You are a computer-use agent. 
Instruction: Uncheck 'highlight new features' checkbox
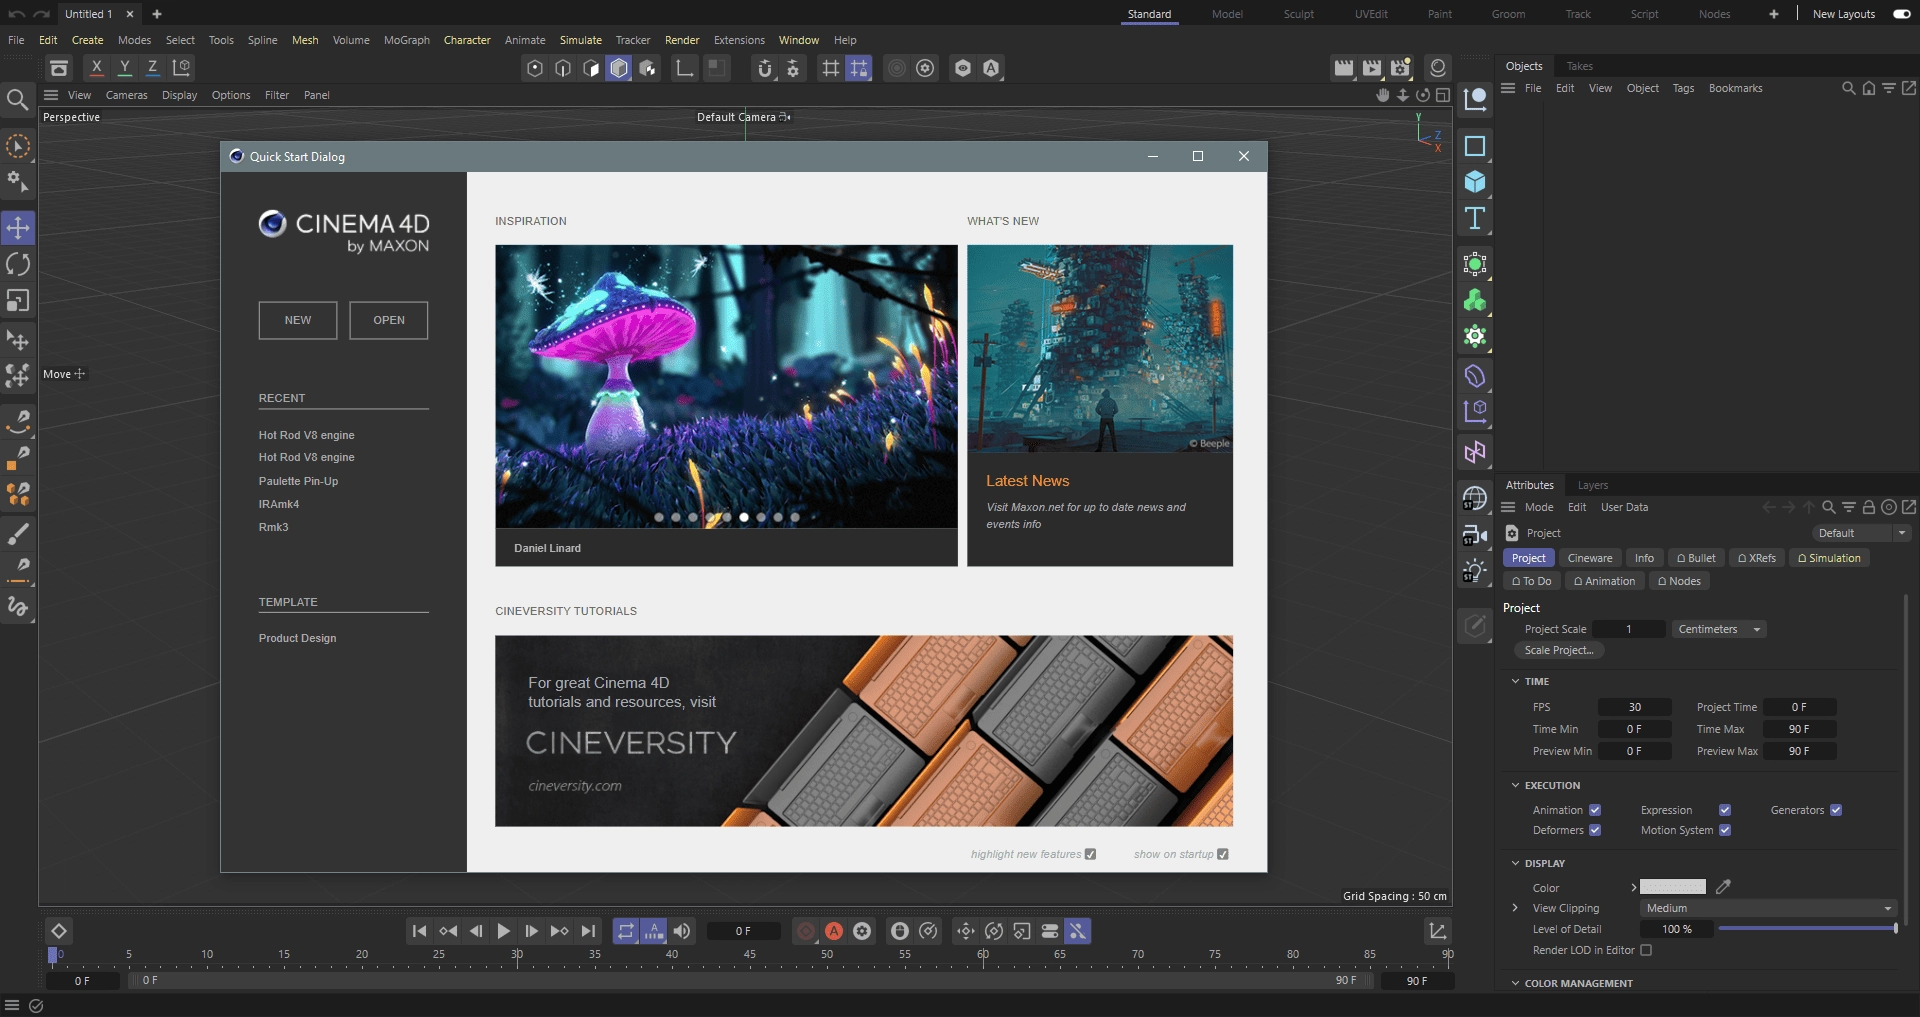tap(1090, 854)
